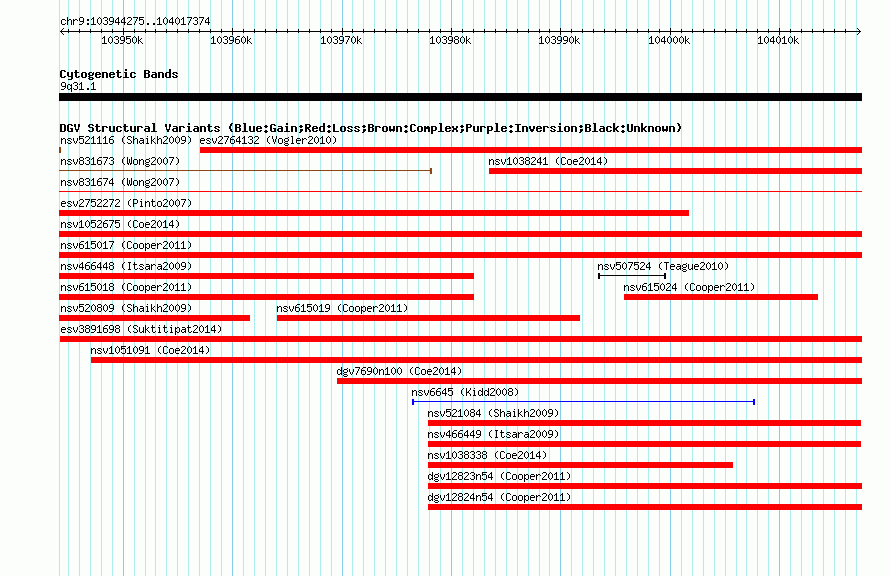The height and width of the screenshot is (576, 890).
Task: Click the chr9:103944275..104017374 region label
Action: 135,21
